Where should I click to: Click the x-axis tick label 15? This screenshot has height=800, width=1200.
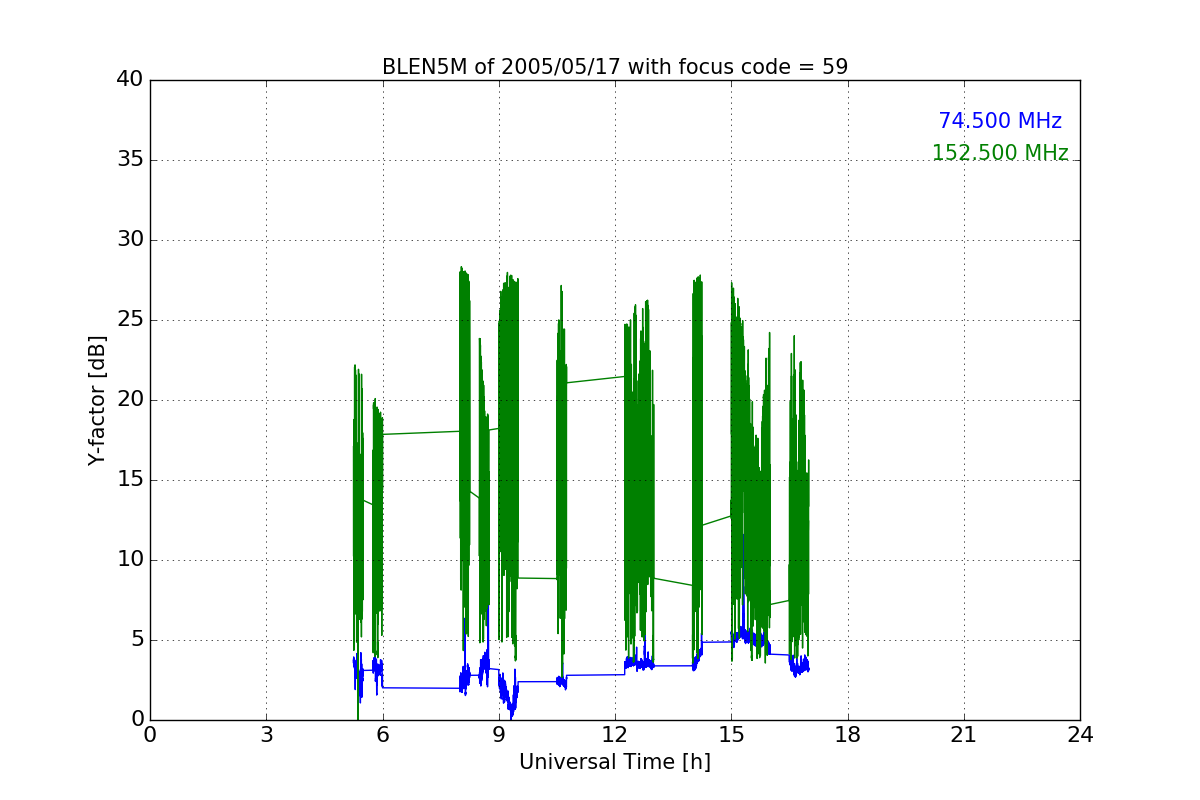pos(731,735)
